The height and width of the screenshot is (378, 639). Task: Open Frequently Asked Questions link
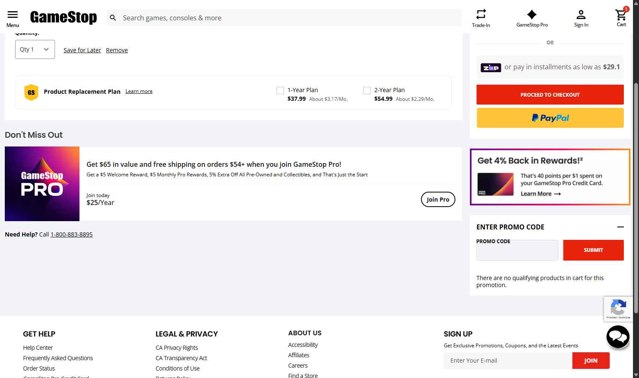[x=58, y=358]
